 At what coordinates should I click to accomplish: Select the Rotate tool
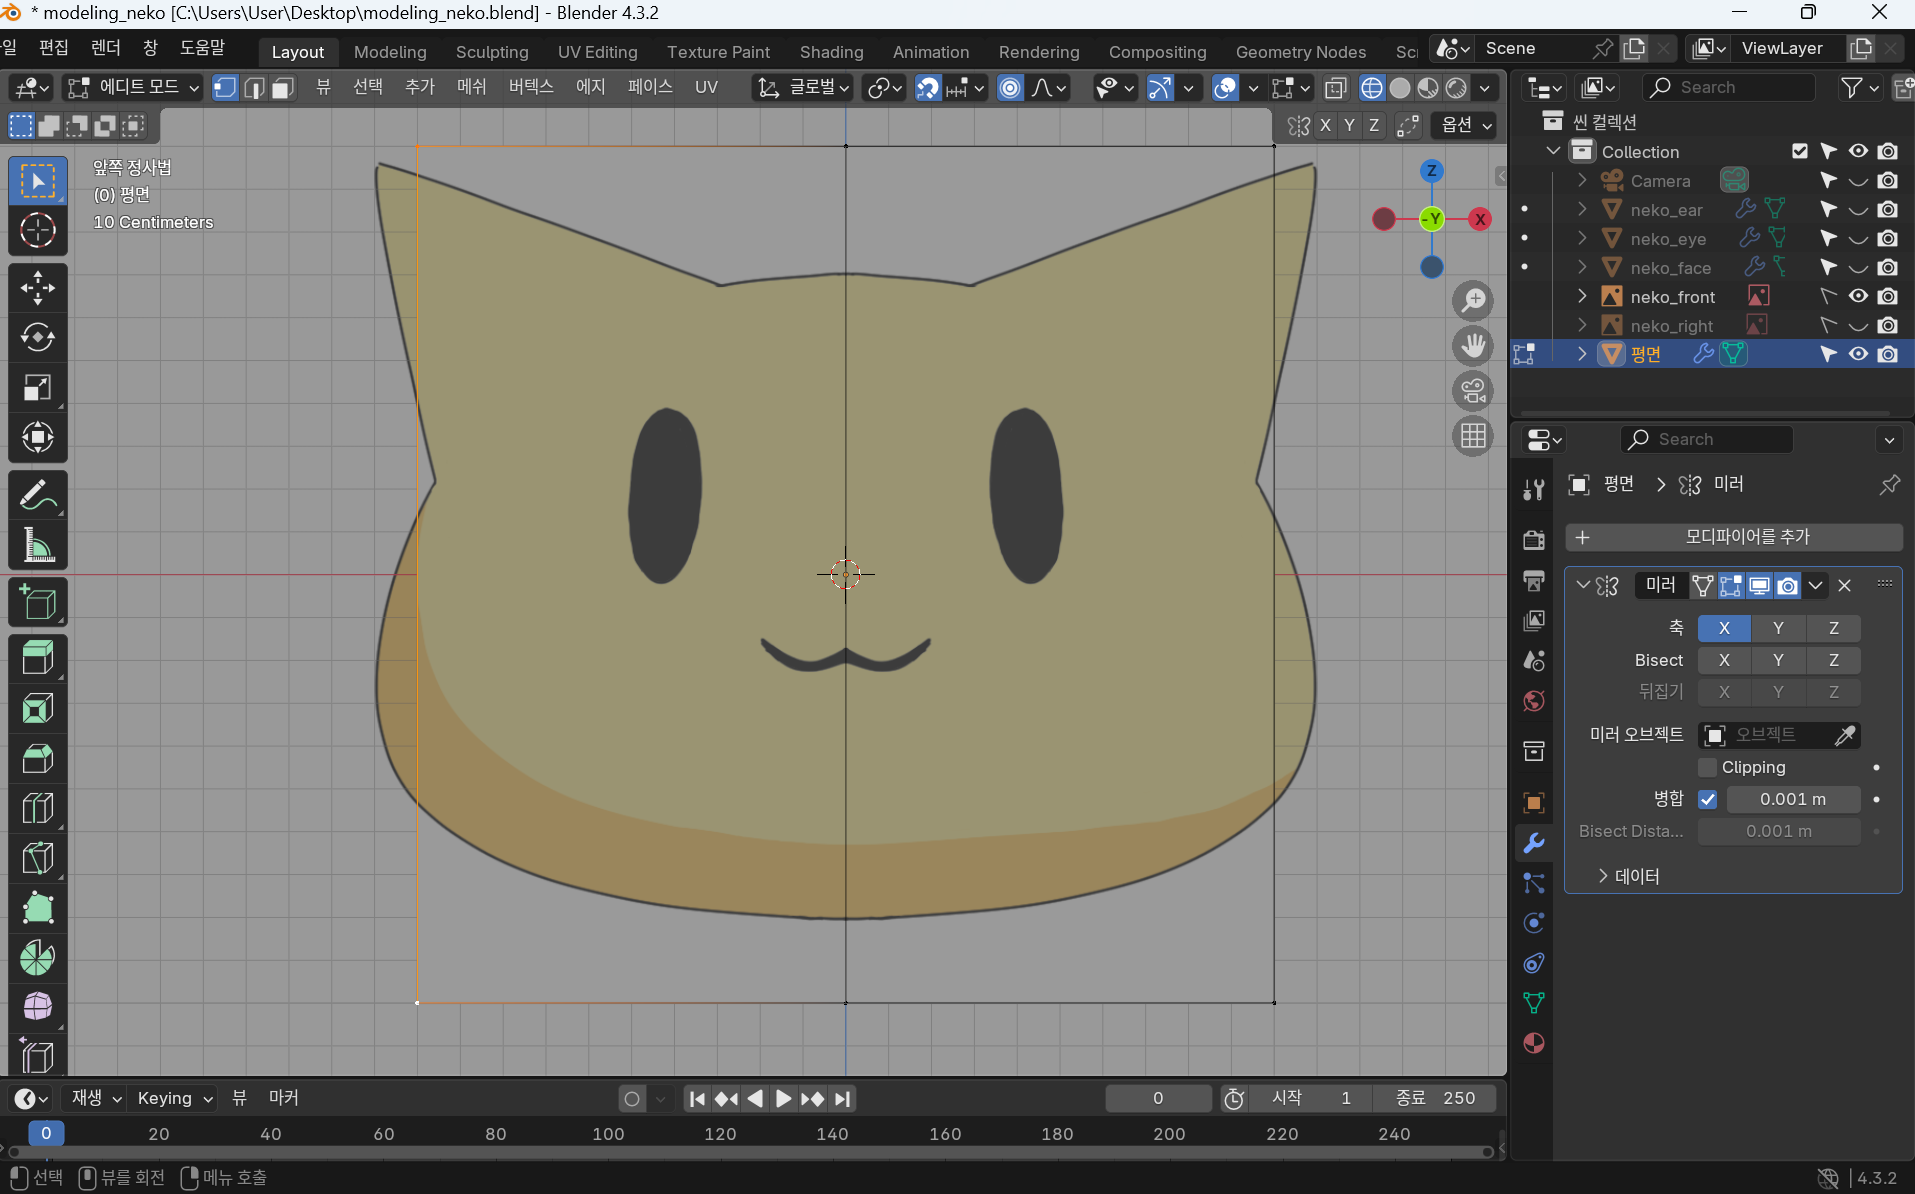[38, 338]
